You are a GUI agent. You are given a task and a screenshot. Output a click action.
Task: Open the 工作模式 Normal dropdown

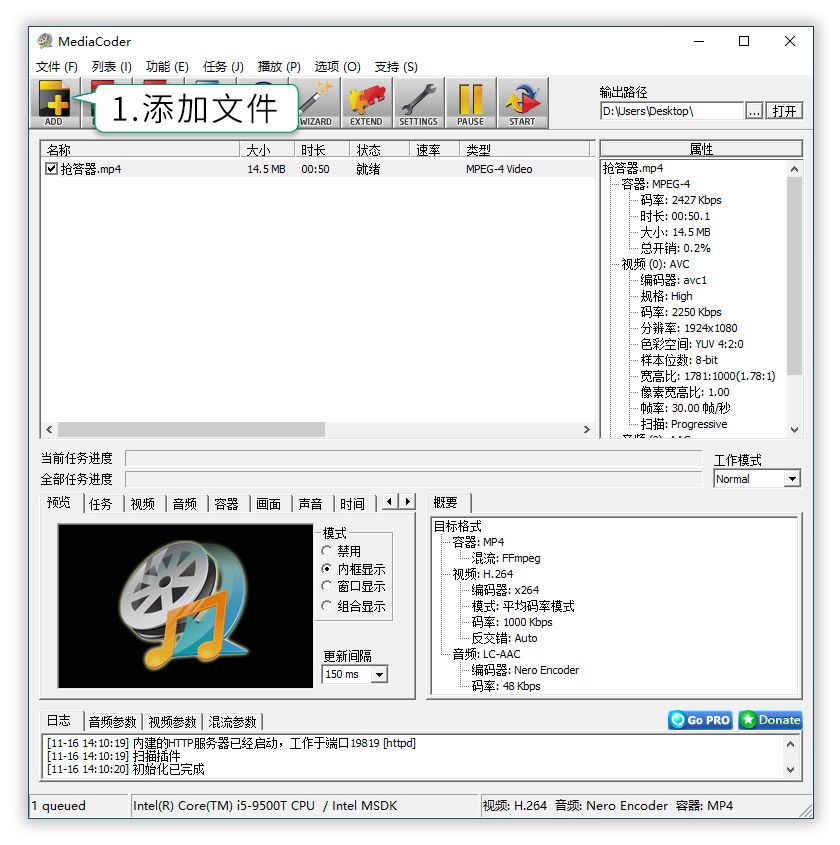pos(757,479)
